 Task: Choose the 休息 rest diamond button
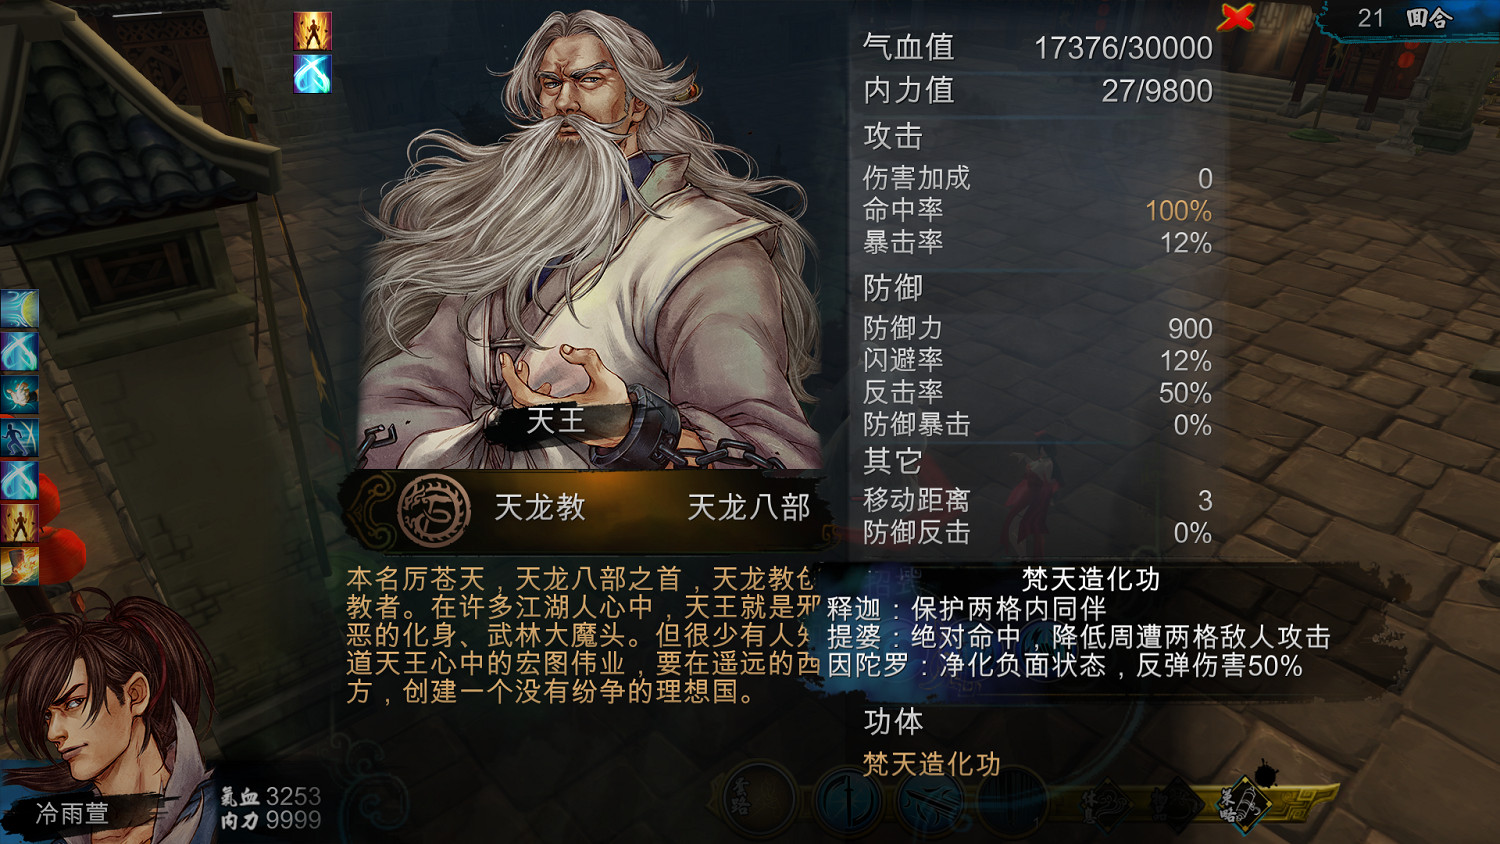[1107, 805]
